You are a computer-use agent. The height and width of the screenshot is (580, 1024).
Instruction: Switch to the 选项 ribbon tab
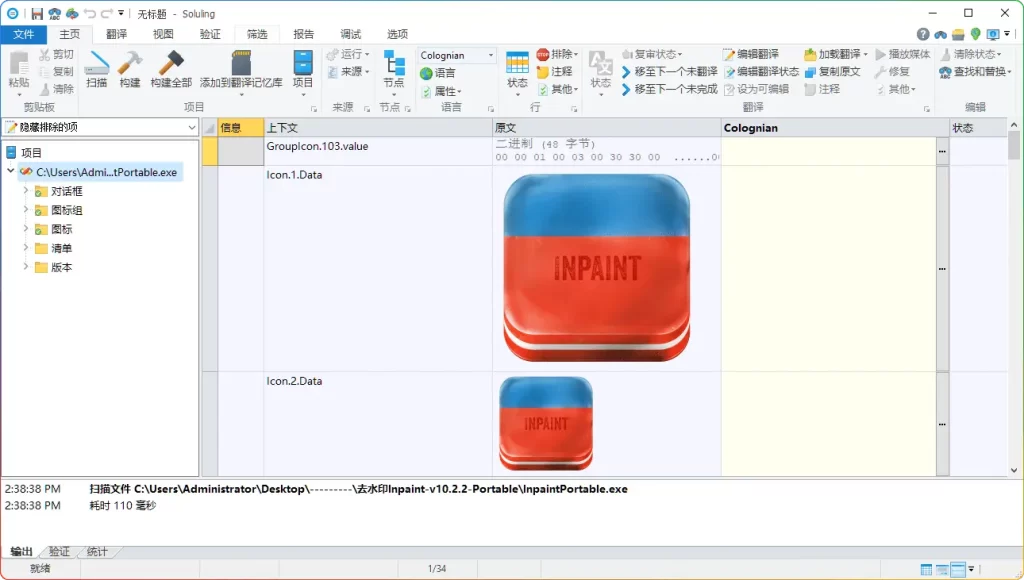397,34
